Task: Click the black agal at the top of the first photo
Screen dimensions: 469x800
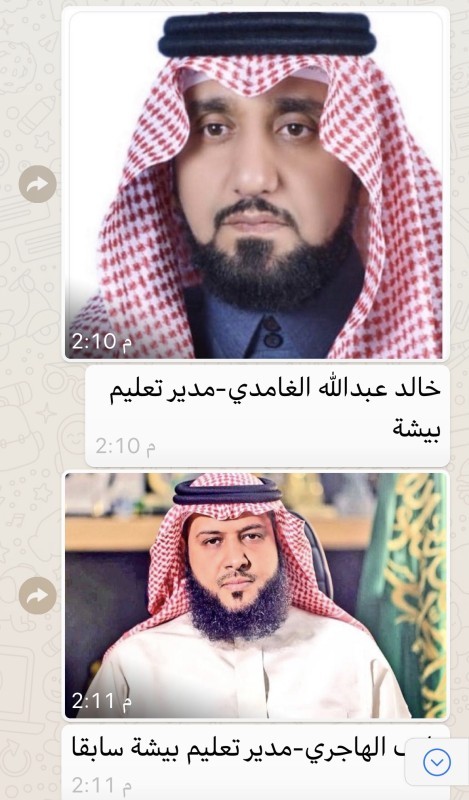Action: pyautogui.click(x=267, y=35)
